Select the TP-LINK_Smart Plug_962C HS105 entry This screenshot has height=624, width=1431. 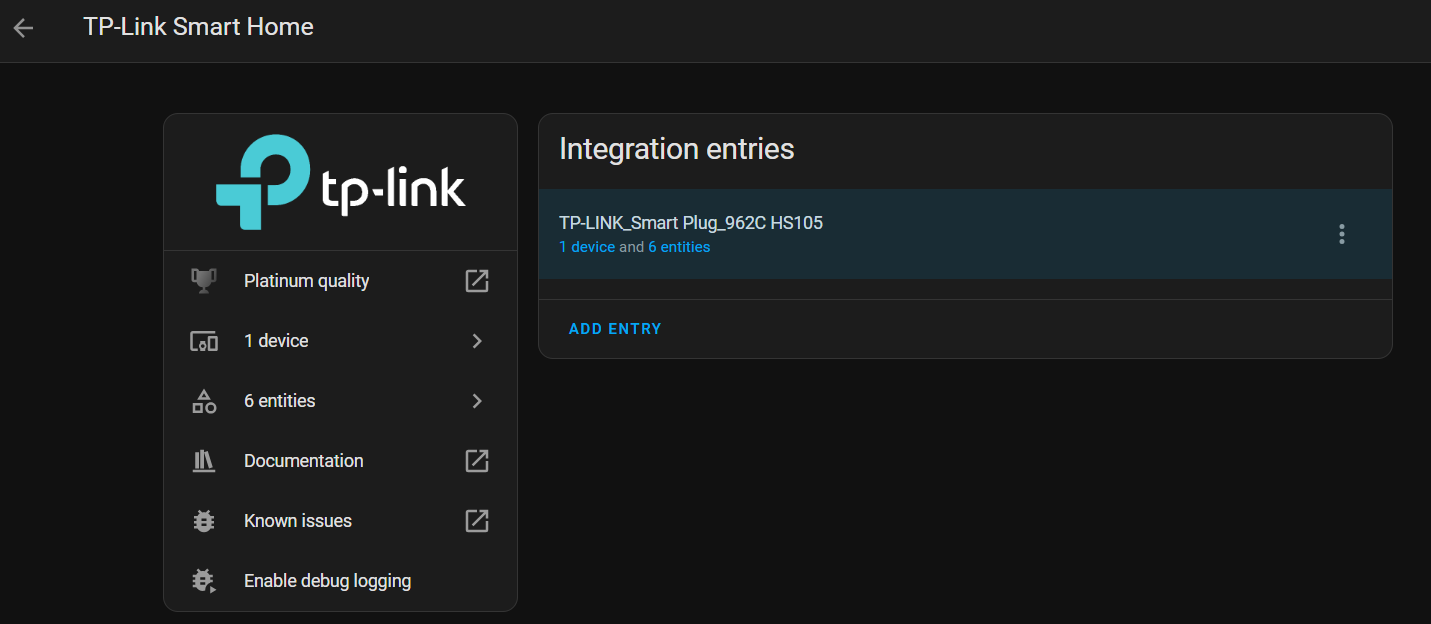690,223
